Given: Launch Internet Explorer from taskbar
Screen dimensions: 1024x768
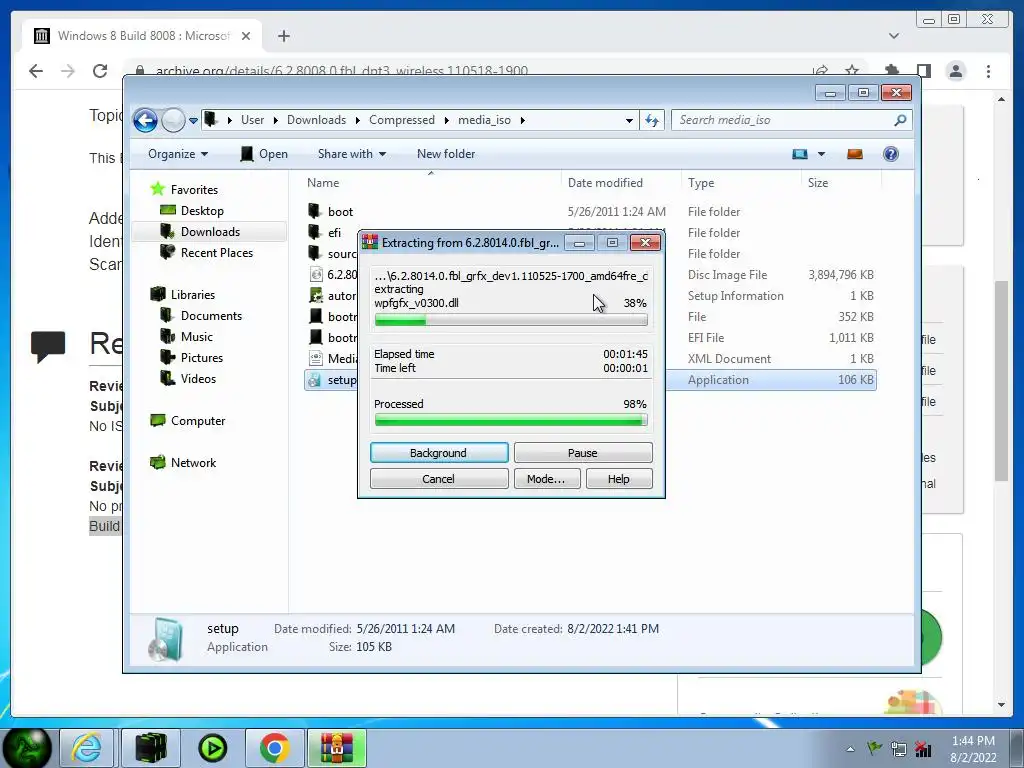Looking at the screenshot, I should coord(87,748).
